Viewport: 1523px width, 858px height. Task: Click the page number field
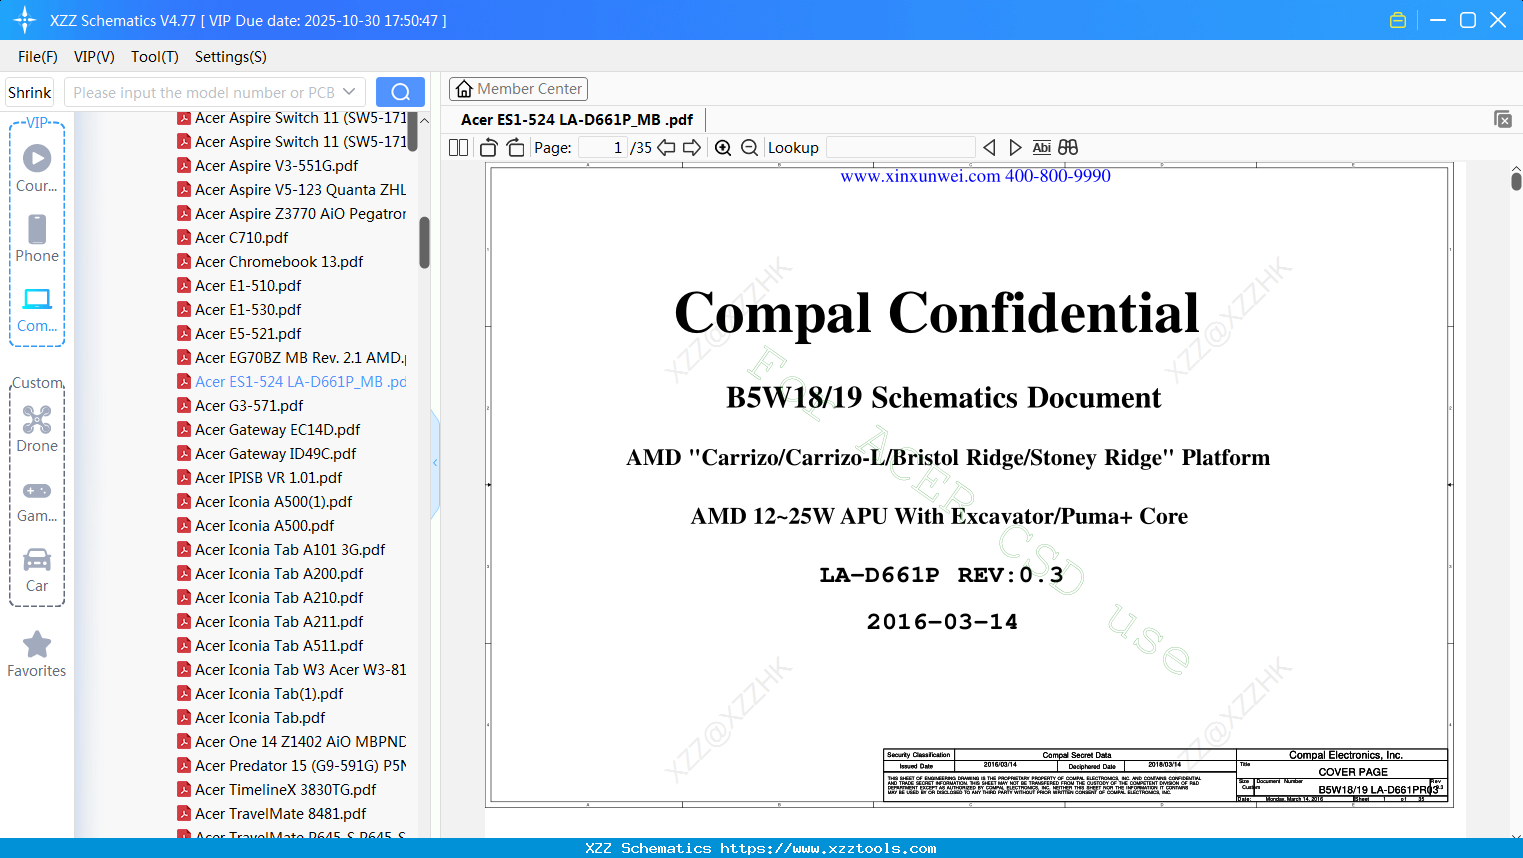tap(603, 148)
